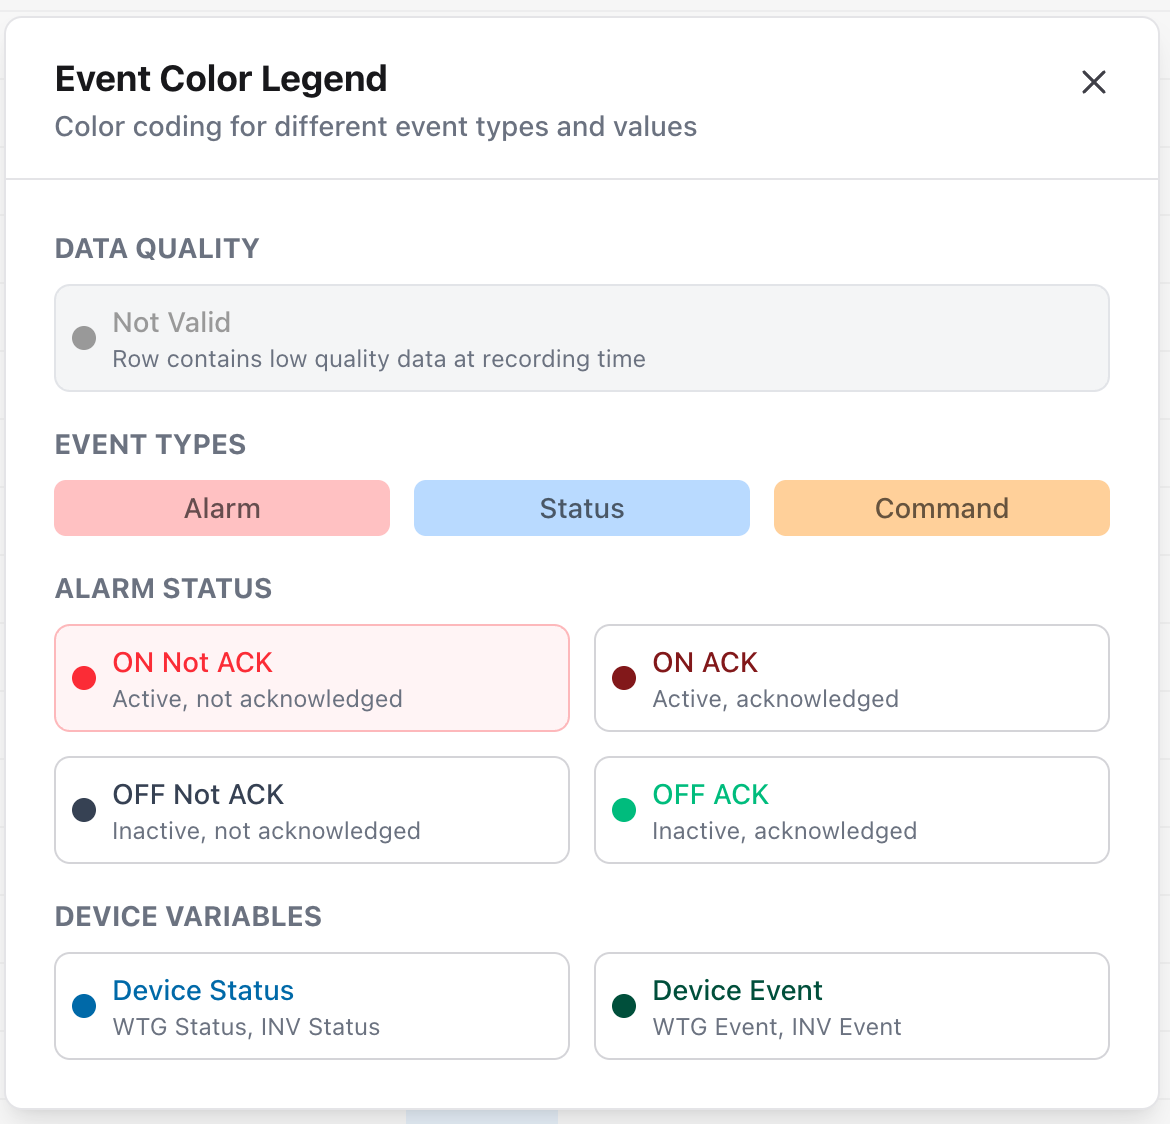1170x1124 pixels.
Task: Open the Device Status card
Action: (311, 1006)
